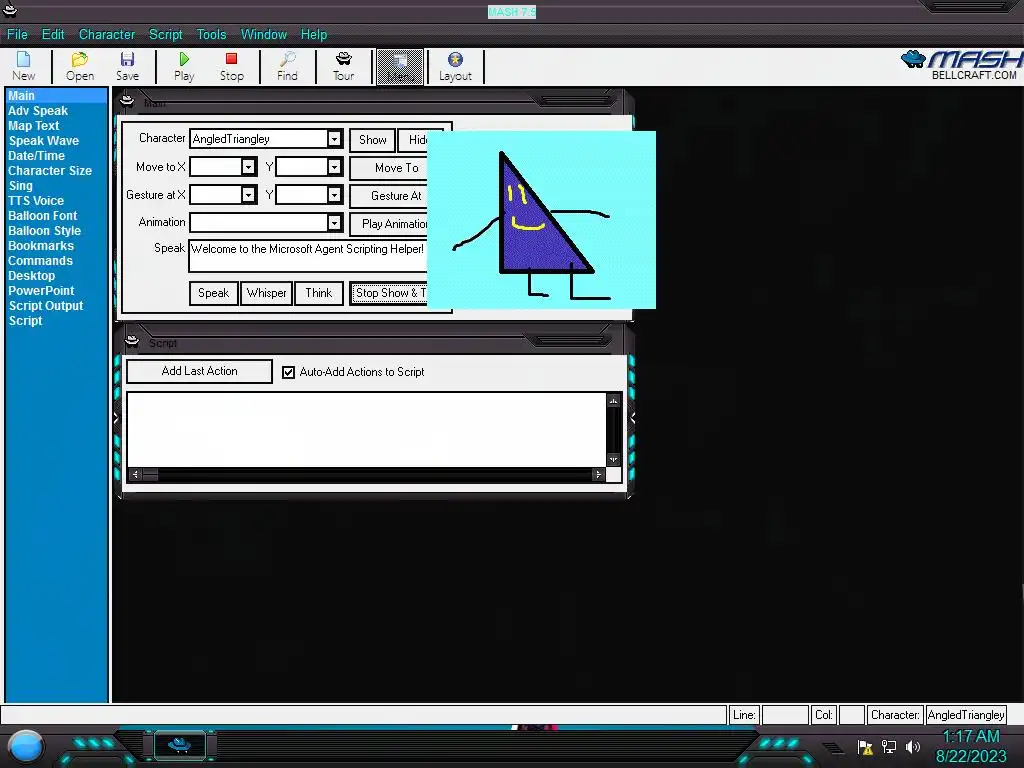Open the Layout toolbar option
Viewport: 1024px width, 768px height.
click(455, 67)
